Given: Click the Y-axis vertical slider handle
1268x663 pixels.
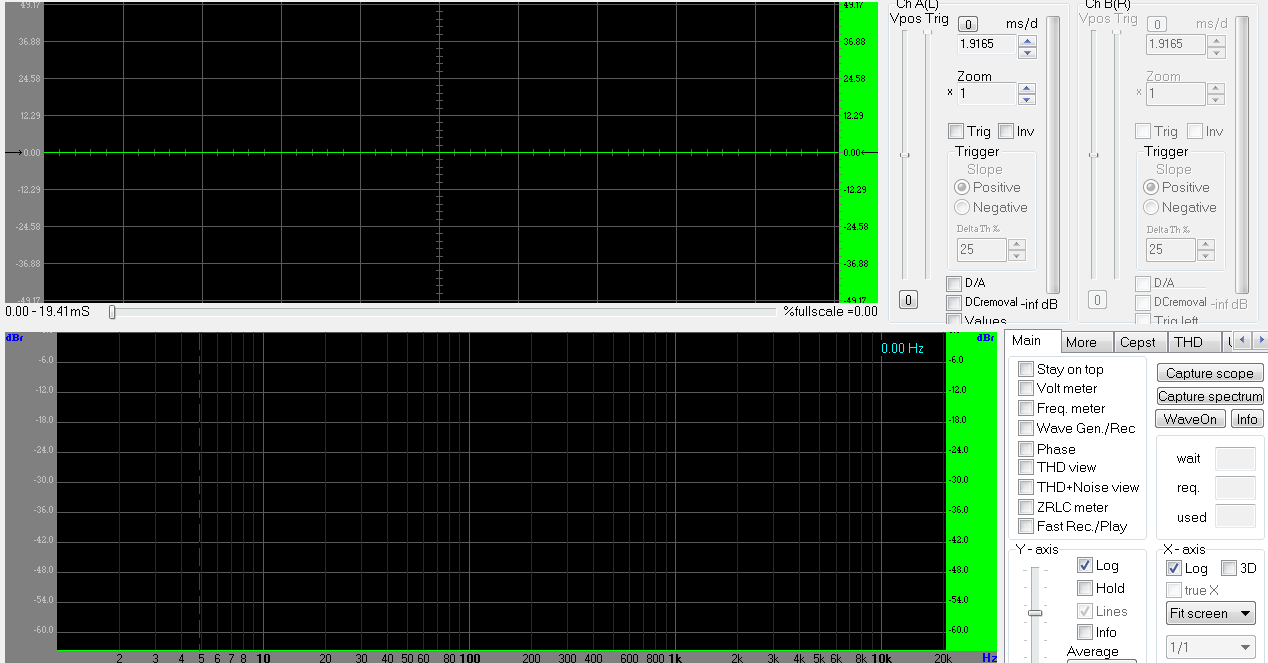Looking at the screenshot, I should [1035, 612].
